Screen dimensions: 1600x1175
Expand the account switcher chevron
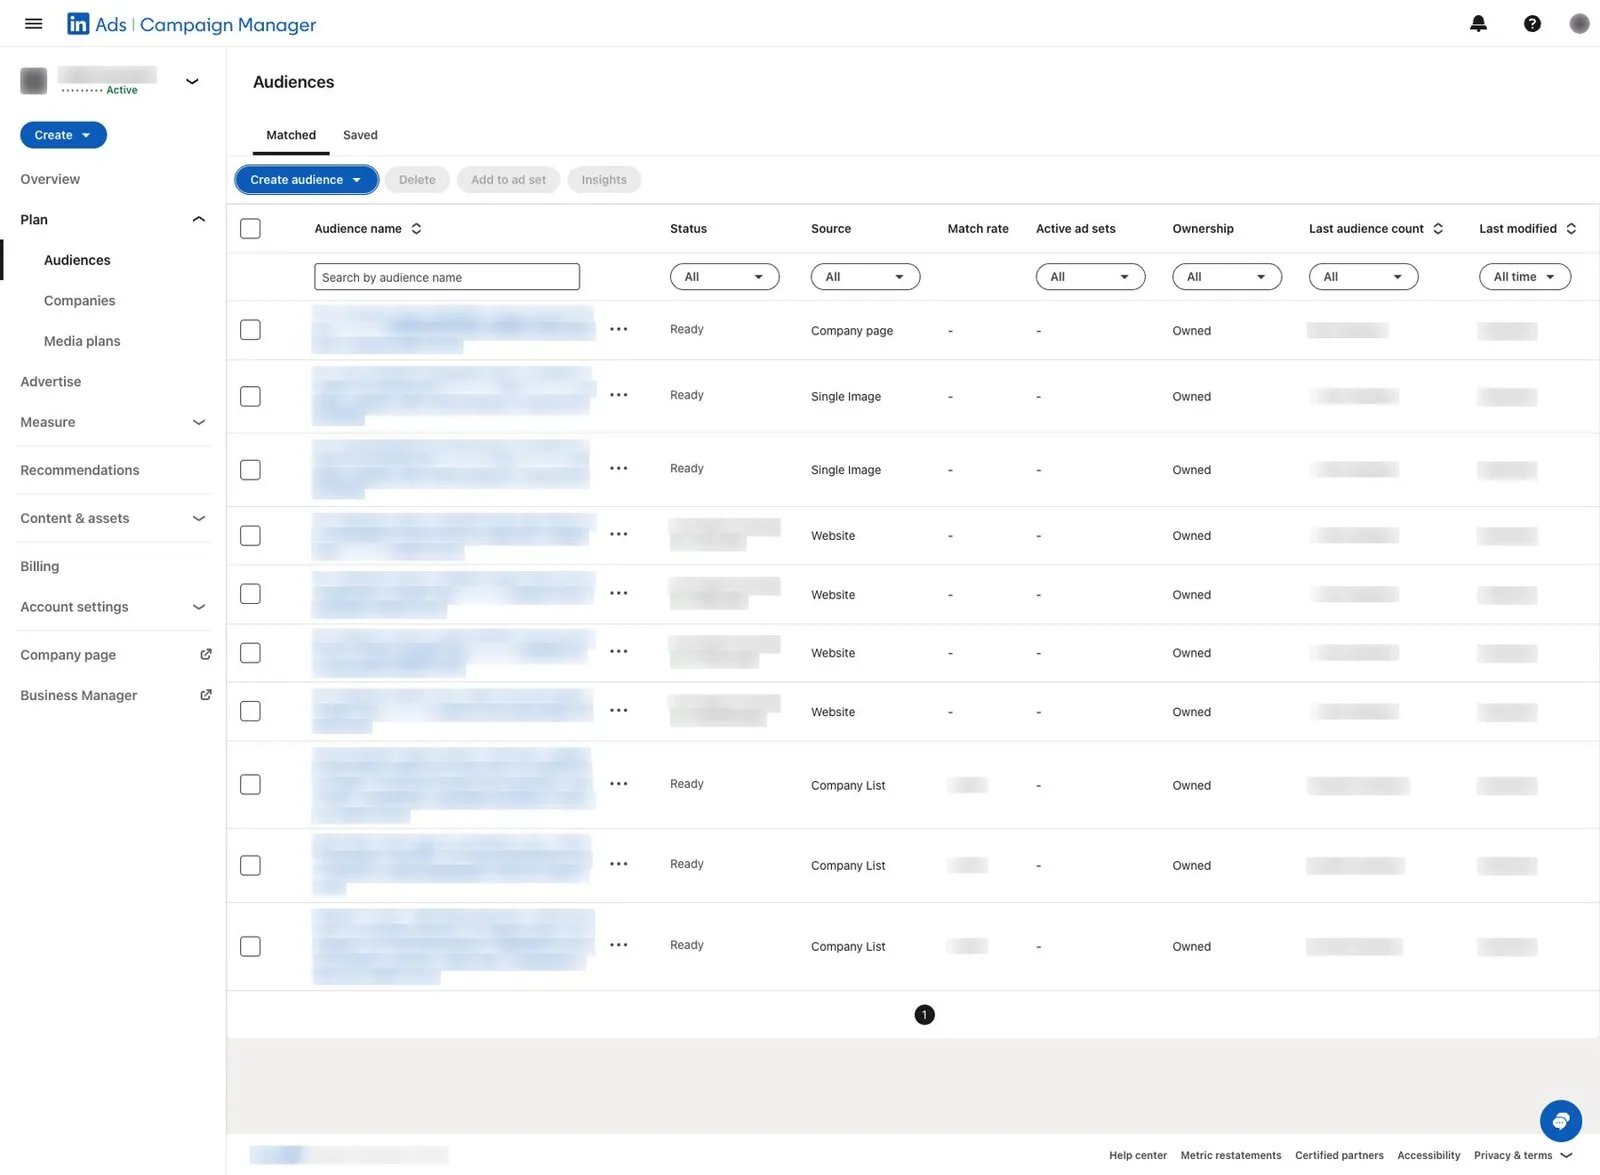click(x=193, y=81)
